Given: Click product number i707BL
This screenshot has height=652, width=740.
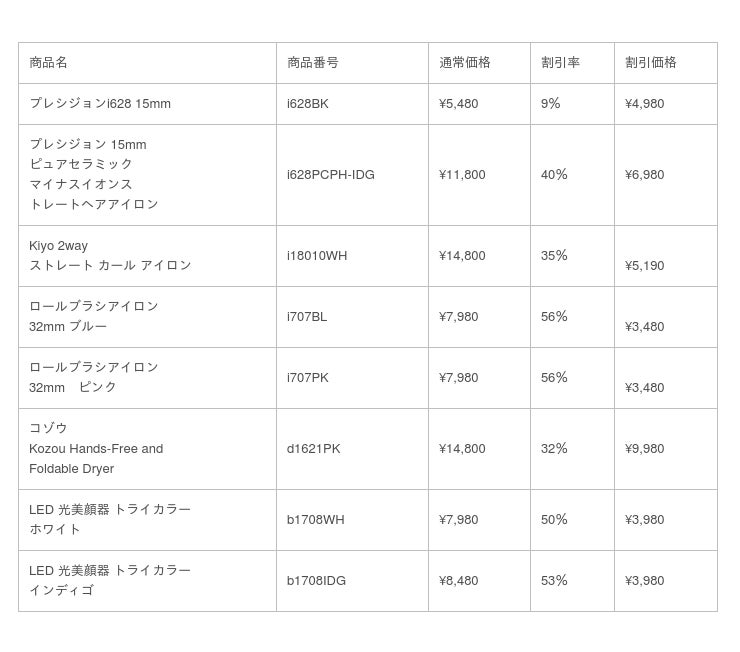Looking at the screenshot, I should (x=307, y=317).
